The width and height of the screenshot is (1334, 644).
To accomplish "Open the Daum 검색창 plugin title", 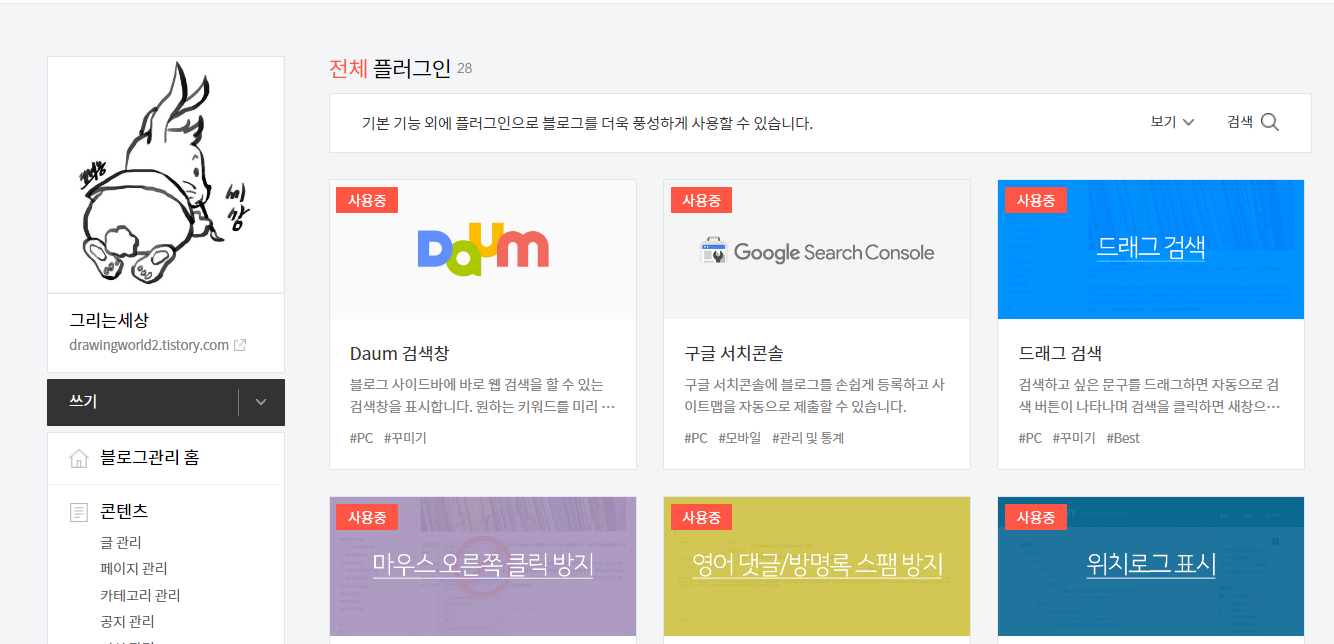I will (x=399, y=353).
